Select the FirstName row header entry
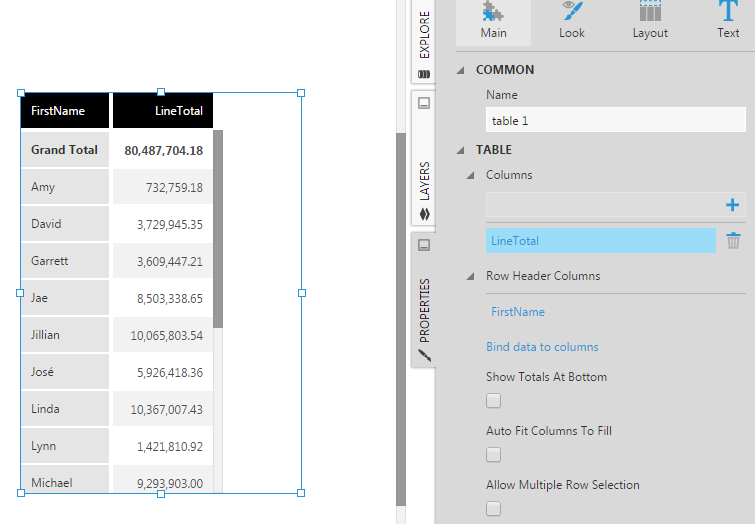 [x=518, y=312]
